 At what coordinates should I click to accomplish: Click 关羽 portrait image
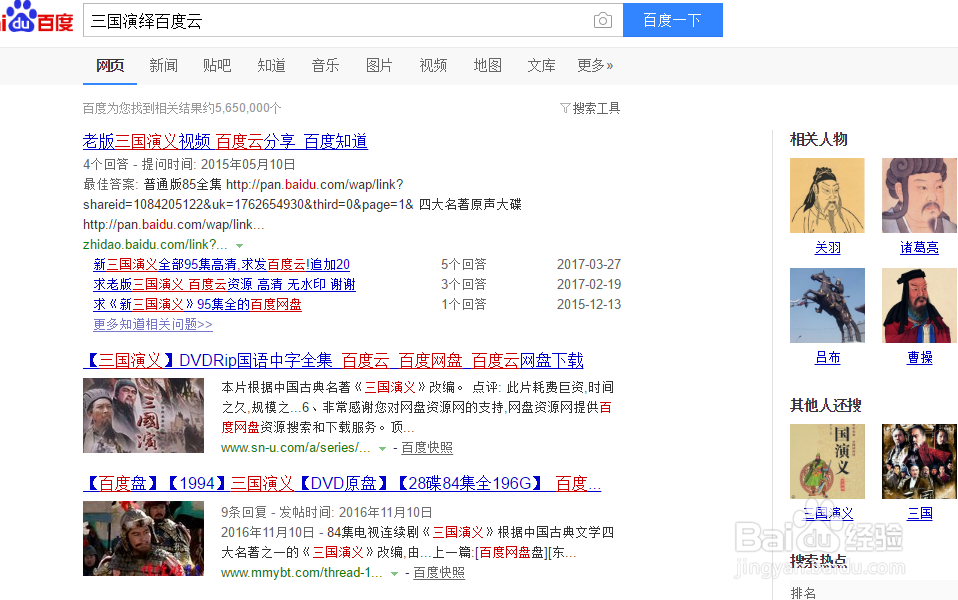pyautogui.click(x=827, y=196)
